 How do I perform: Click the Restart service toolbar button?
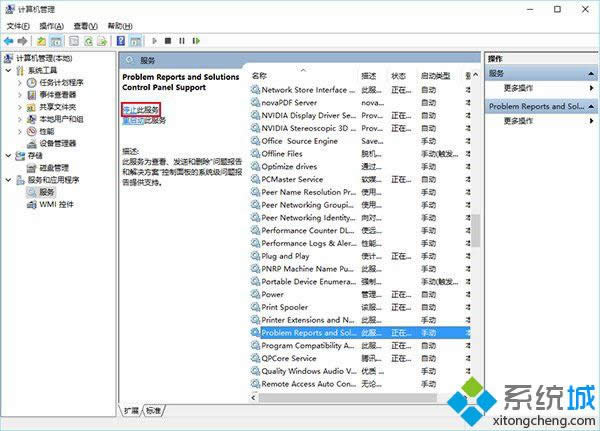point(196,41)
